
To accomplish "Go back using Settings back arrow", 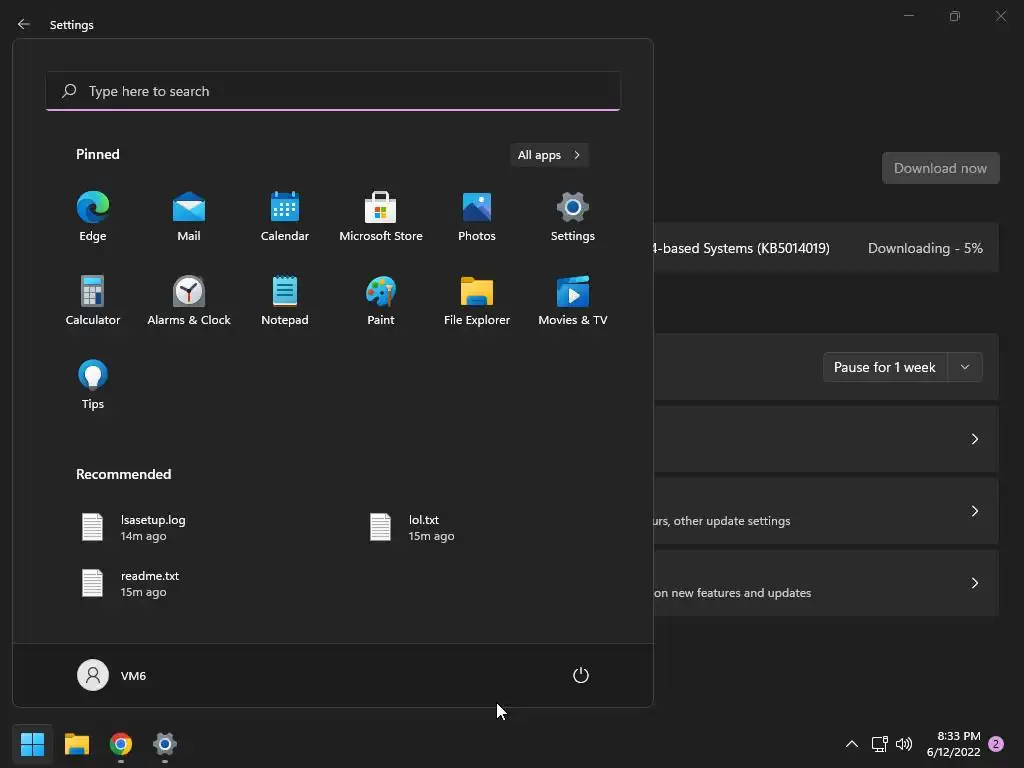I will [x=24, y=24].
